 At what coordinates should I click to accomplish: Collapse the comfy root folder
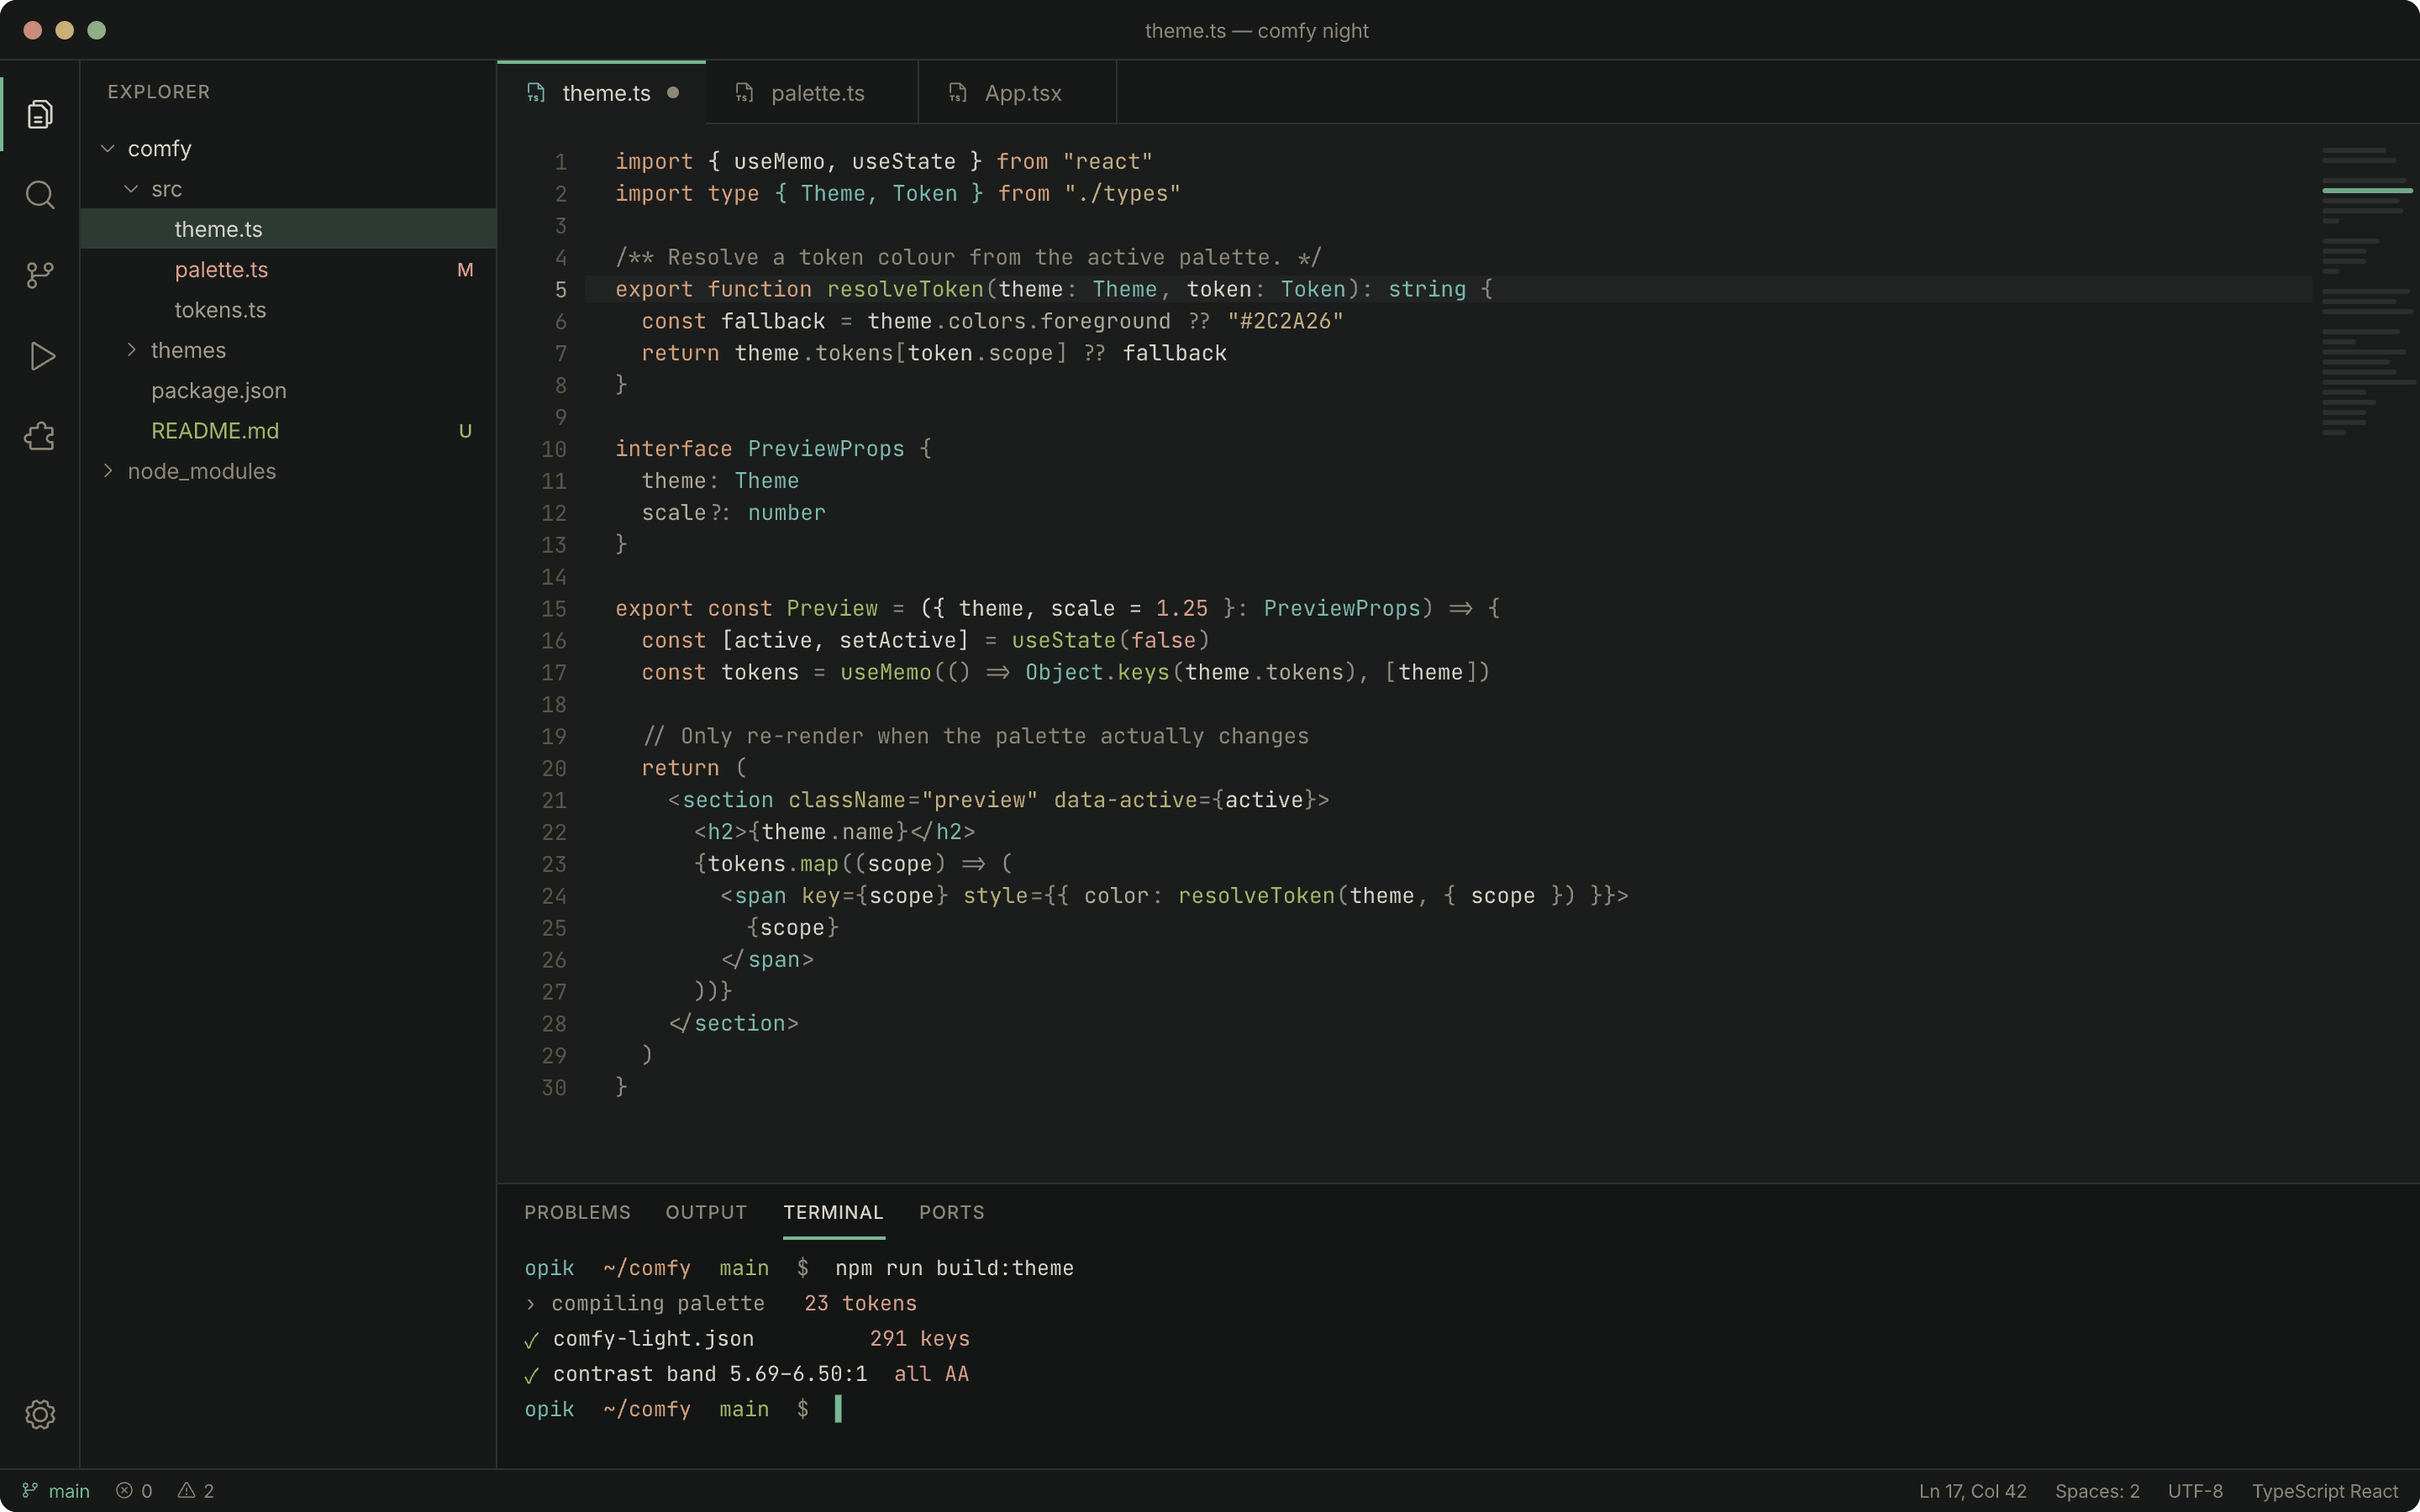click(x=108, y=148)
